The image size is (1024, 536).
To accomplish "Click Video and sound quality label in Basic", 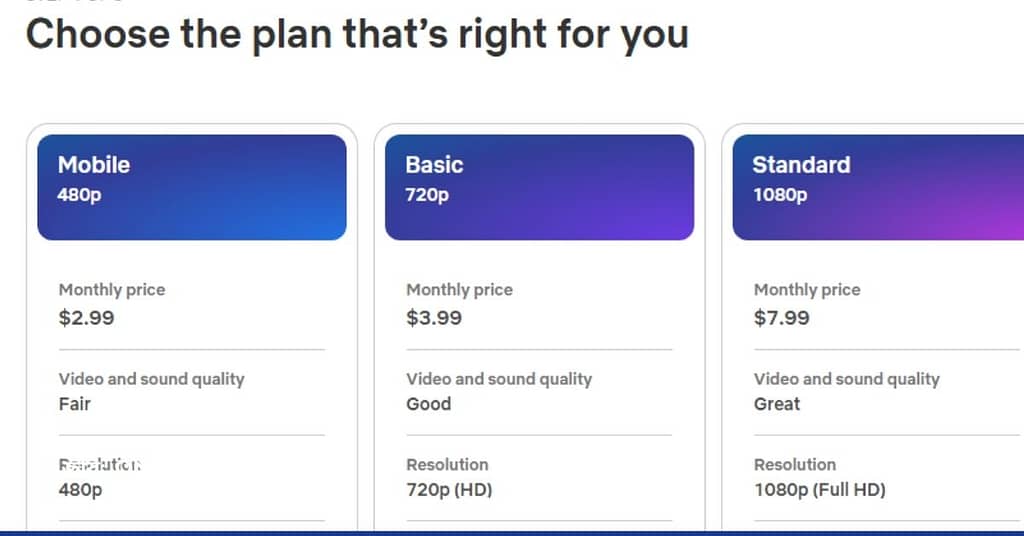I will click(499, 379).
